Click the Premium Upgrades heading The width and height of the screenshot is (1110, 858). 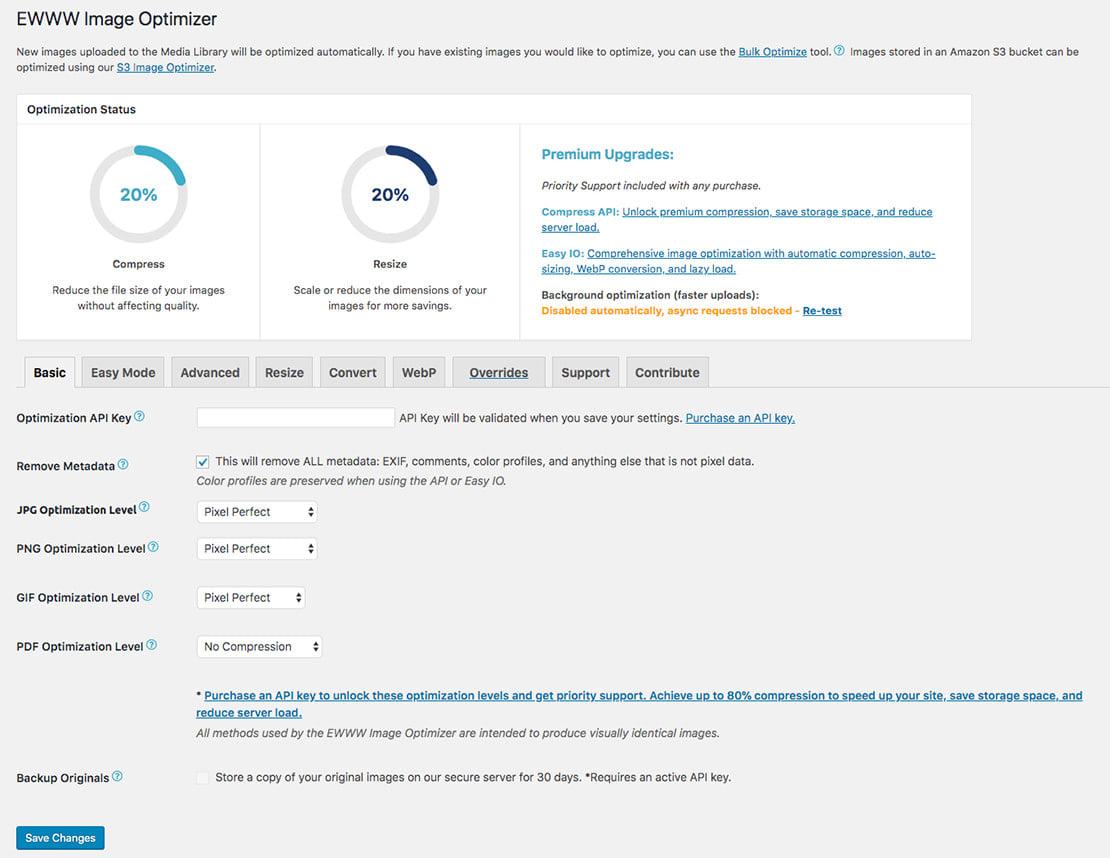(x=607, y=154)
